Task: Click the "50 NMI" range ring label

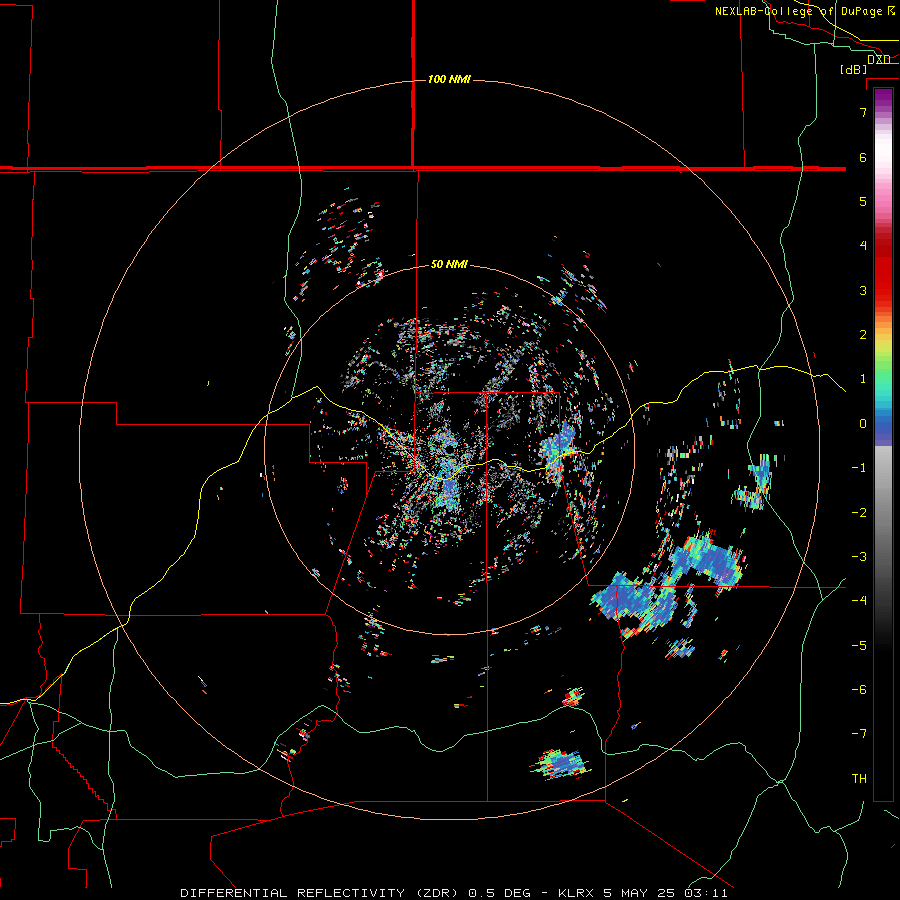Action: coord(449,265)
